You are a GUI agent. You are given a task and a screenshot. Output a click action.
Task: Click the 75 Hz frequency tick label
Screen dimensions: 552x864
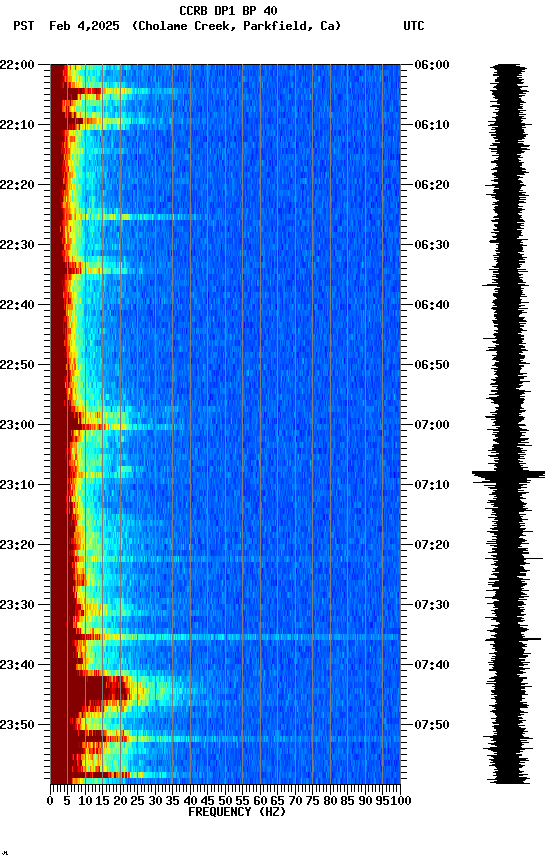(312, 802)
